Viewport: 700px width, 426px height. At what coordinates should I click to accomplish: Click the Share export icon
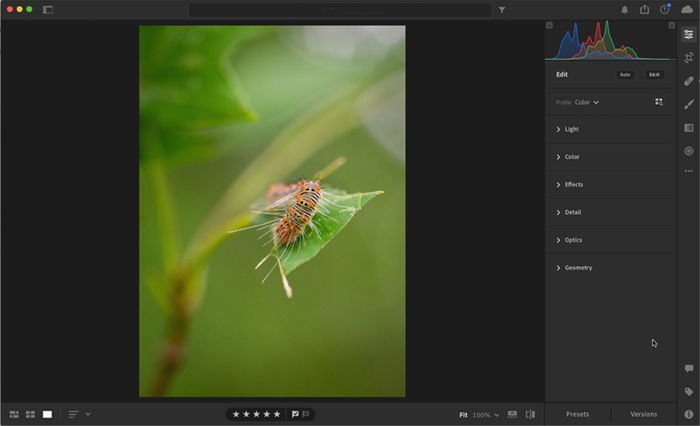click(644, 9)
